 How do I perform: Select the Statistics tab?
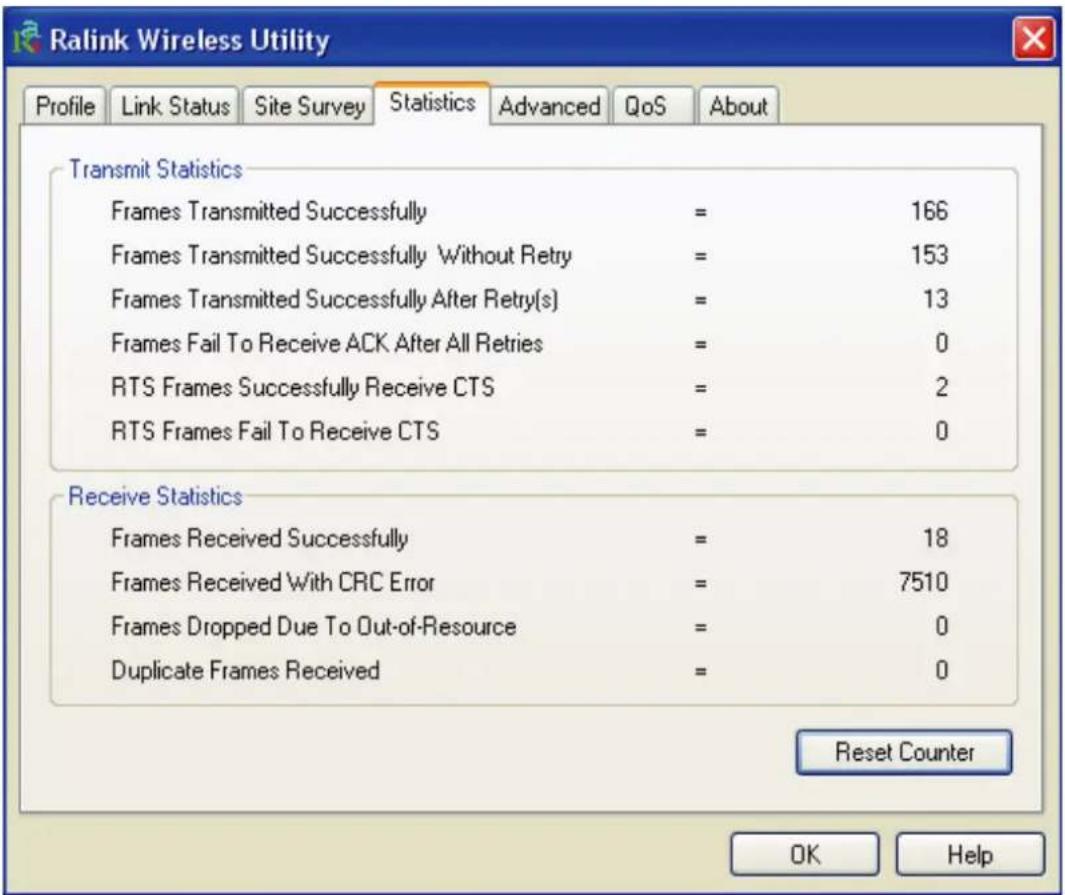click(432, 103)
